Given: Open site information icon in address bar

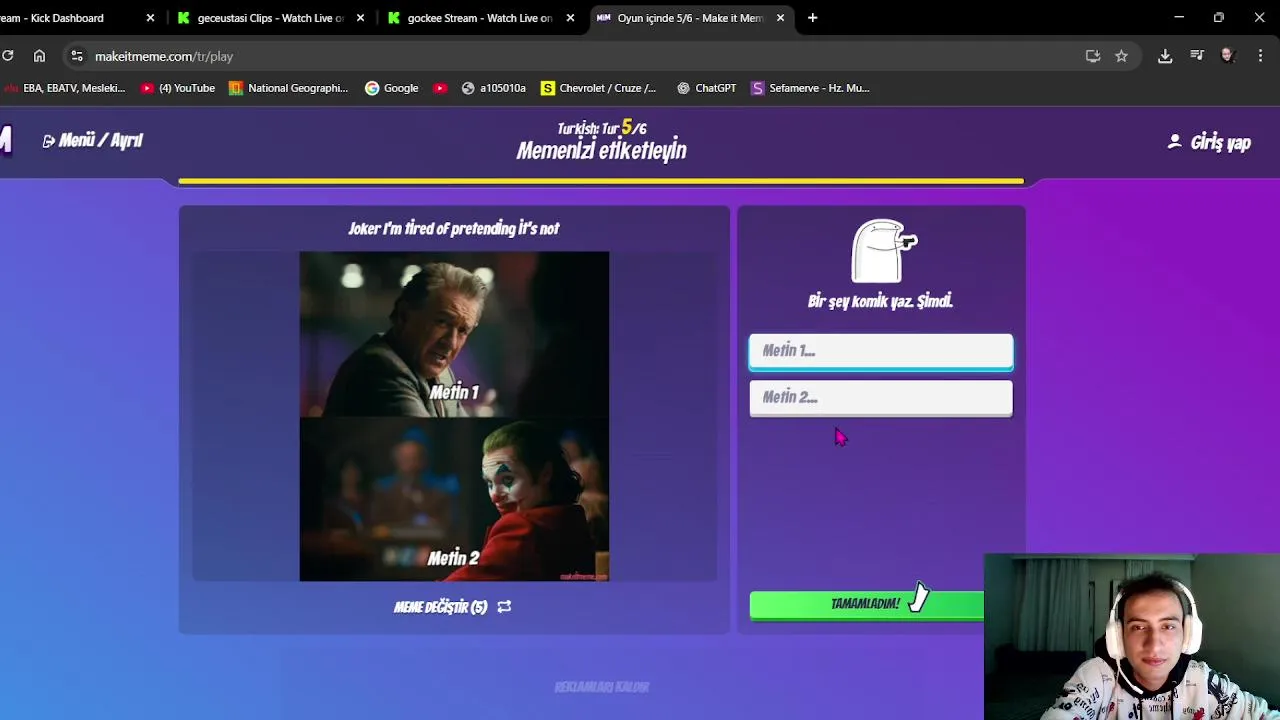Looking at the screenshot, I should [x=77, y=56].
